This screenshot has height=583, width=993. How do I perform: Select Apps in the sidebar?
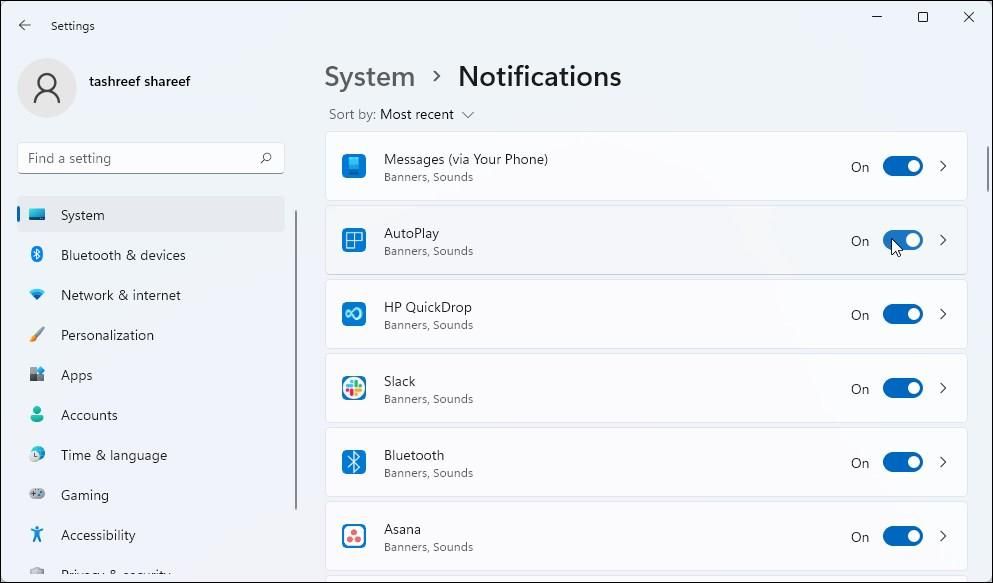[x=151, y=374]
